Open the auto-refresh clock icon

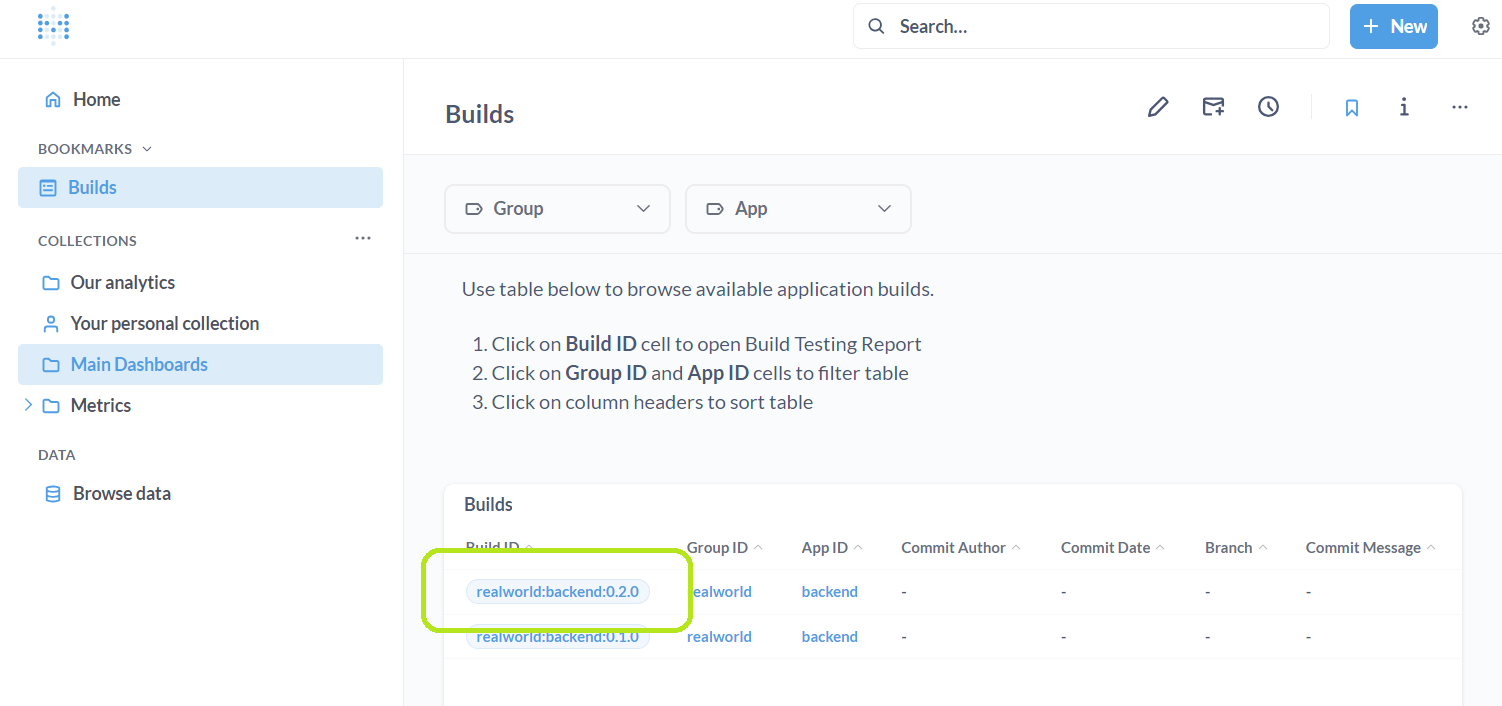click(x=1268, y=107)
